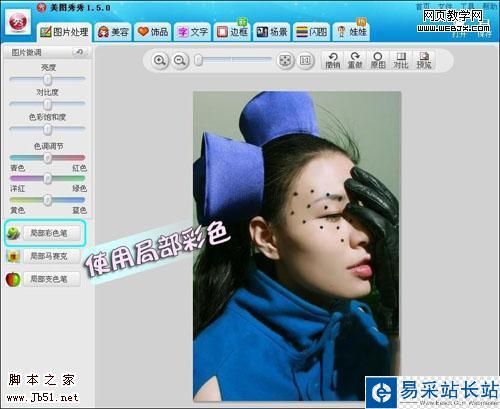This screenshot has width=500, height=409.
Task: Open the 闪图 animated image tab
Action: 311,32
